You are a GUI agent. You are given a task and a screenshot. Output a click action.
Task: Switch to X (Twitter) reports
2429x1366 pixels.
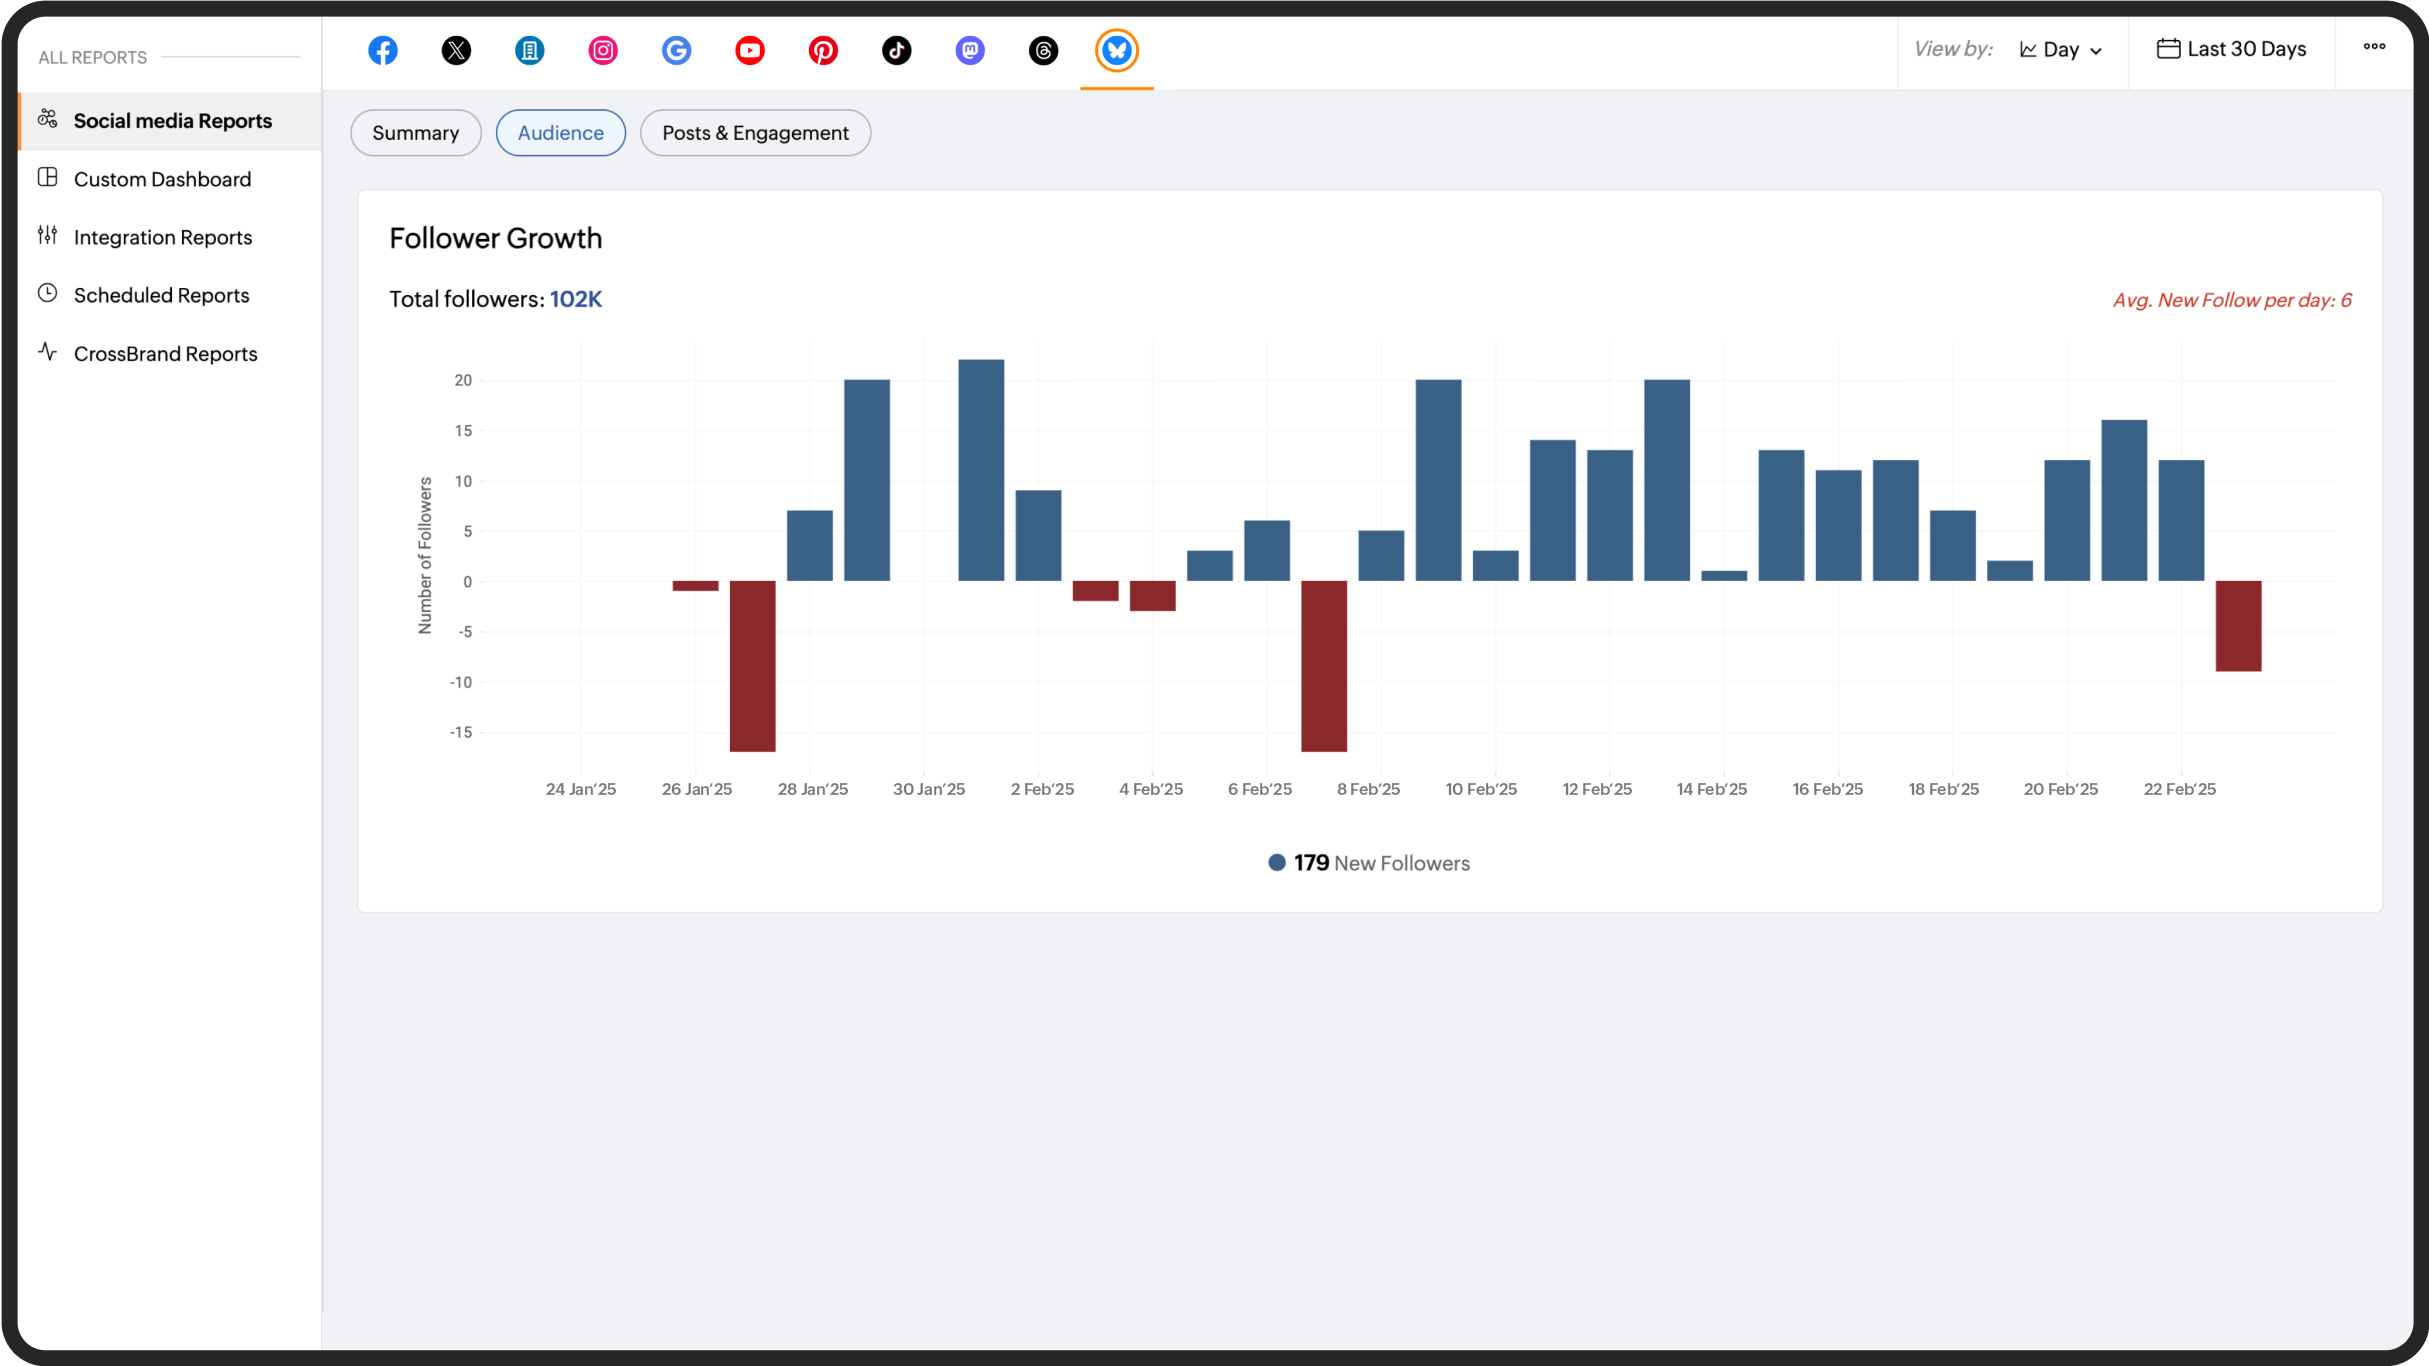coord(457,50)
